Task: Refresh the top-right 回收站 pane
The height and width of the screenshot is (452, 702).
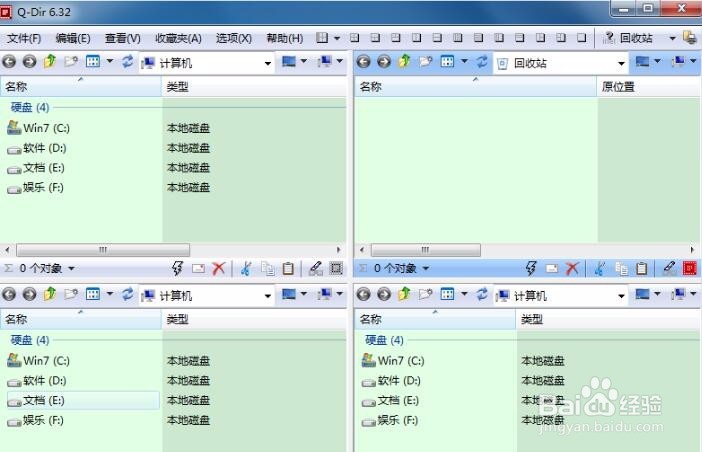Action: pyautogui.click(x=482, y=61)
